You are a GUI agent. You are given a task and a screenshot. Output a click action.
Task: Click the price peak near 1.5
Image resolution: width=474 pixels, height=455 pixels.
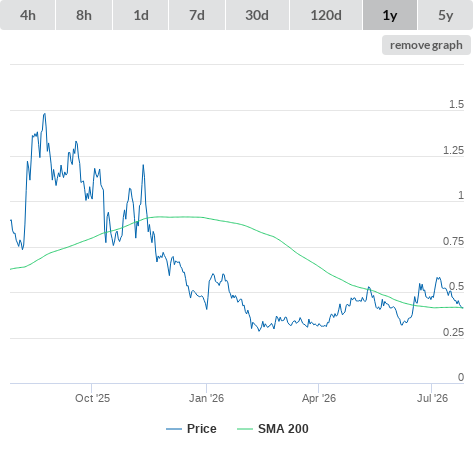(x=44, y=114)
